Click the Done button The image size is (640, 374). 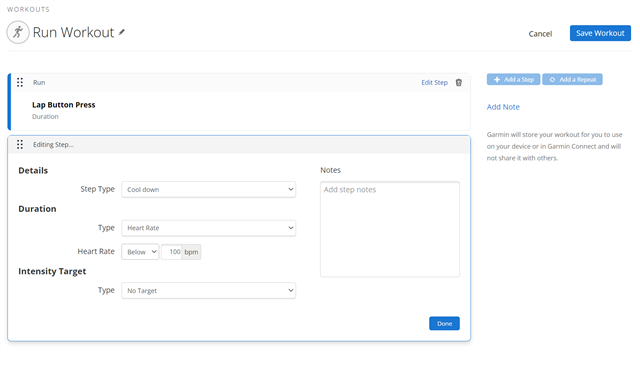pyautogui.click(x=444, y=323)
